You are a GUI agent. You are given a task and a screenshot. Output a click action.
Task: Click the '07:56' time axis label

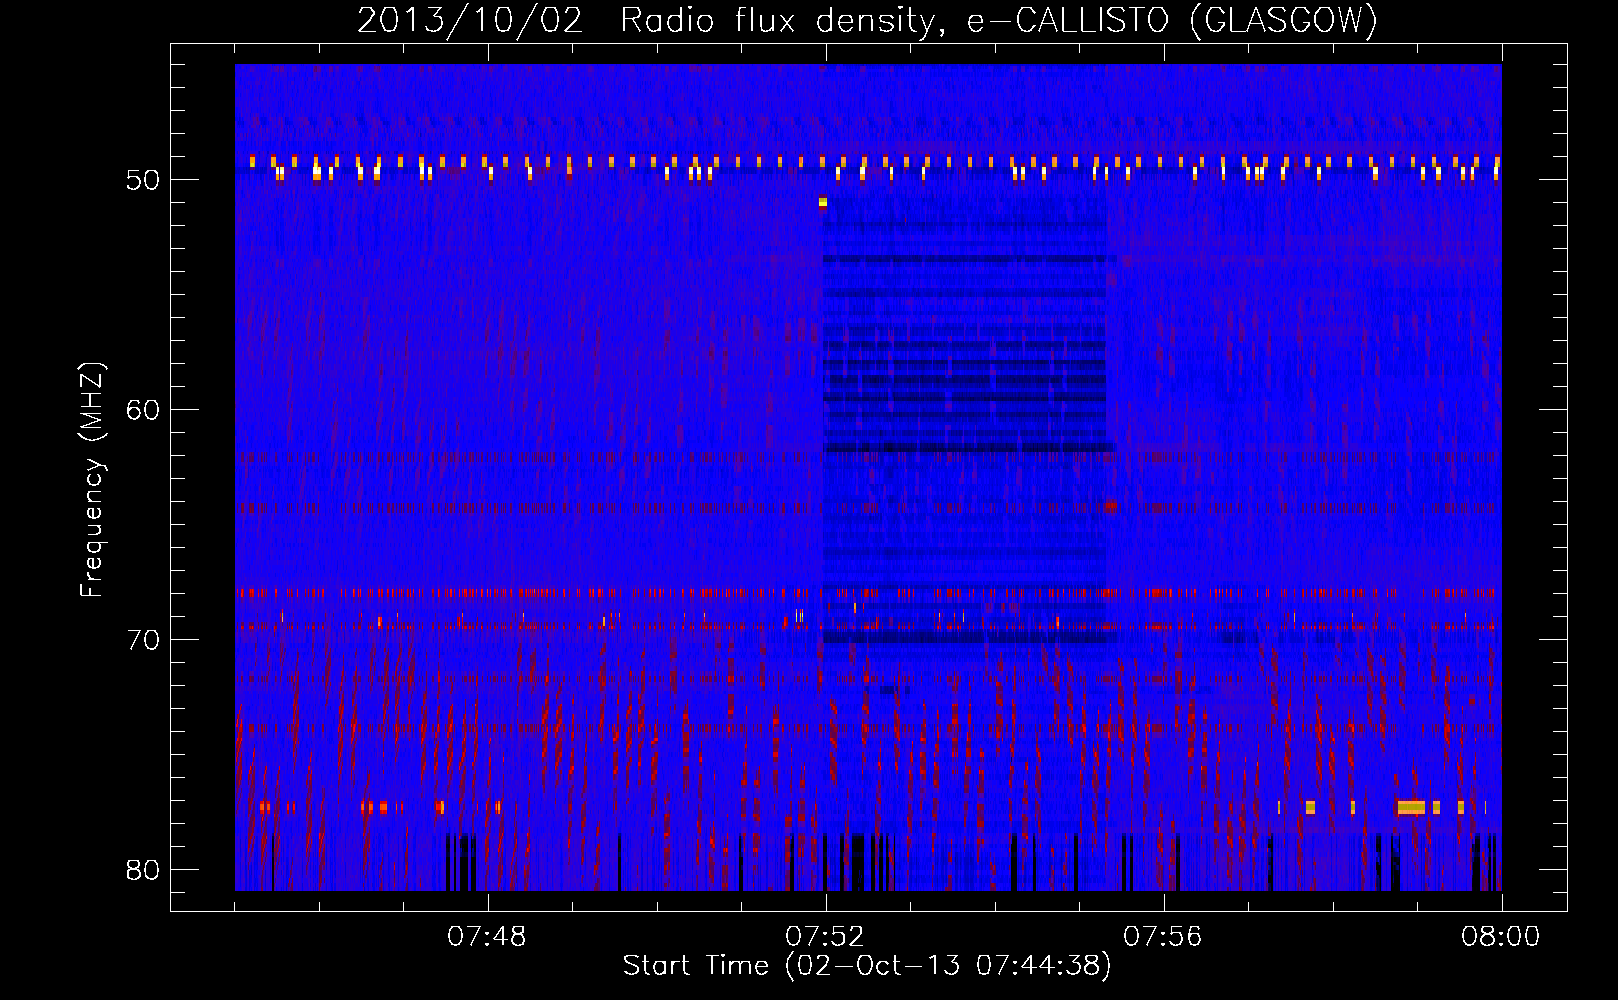[1163, 937]
